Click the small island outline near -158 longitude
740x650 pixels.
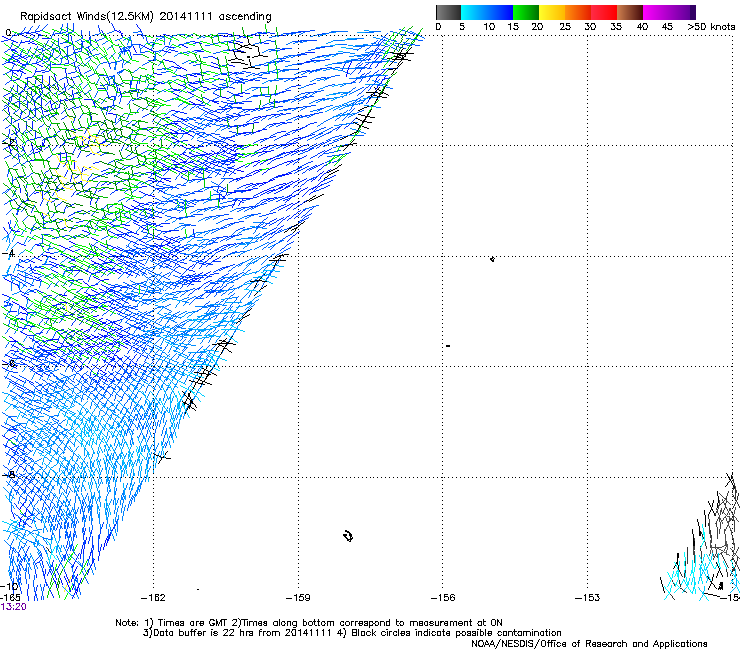pyautogui.click(x=348, y=536)
